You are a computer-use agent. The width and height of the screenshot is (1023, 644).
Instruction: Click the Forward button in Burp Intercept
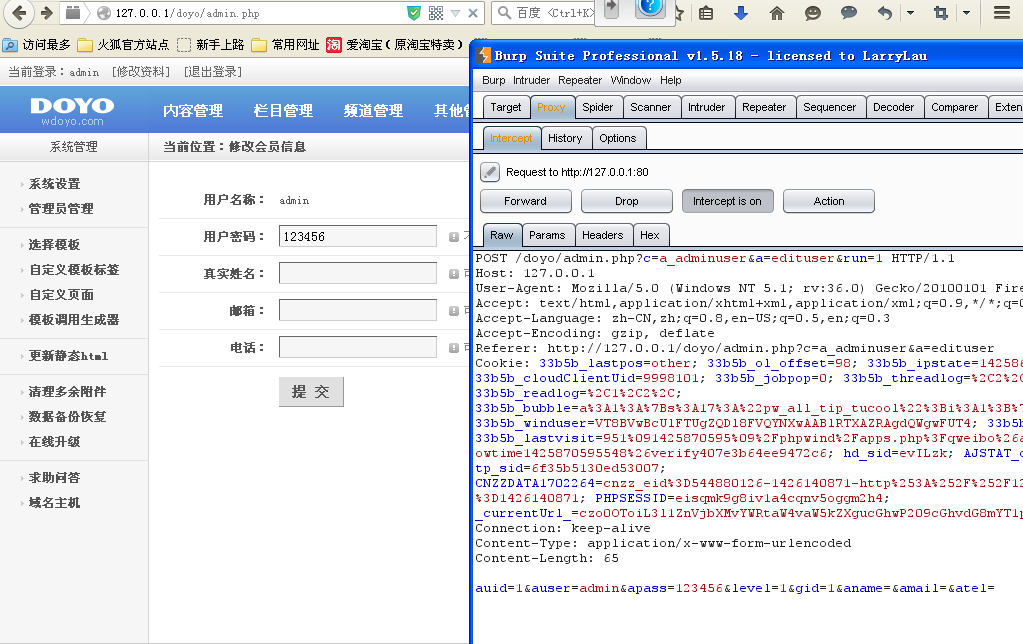[525, 201]
